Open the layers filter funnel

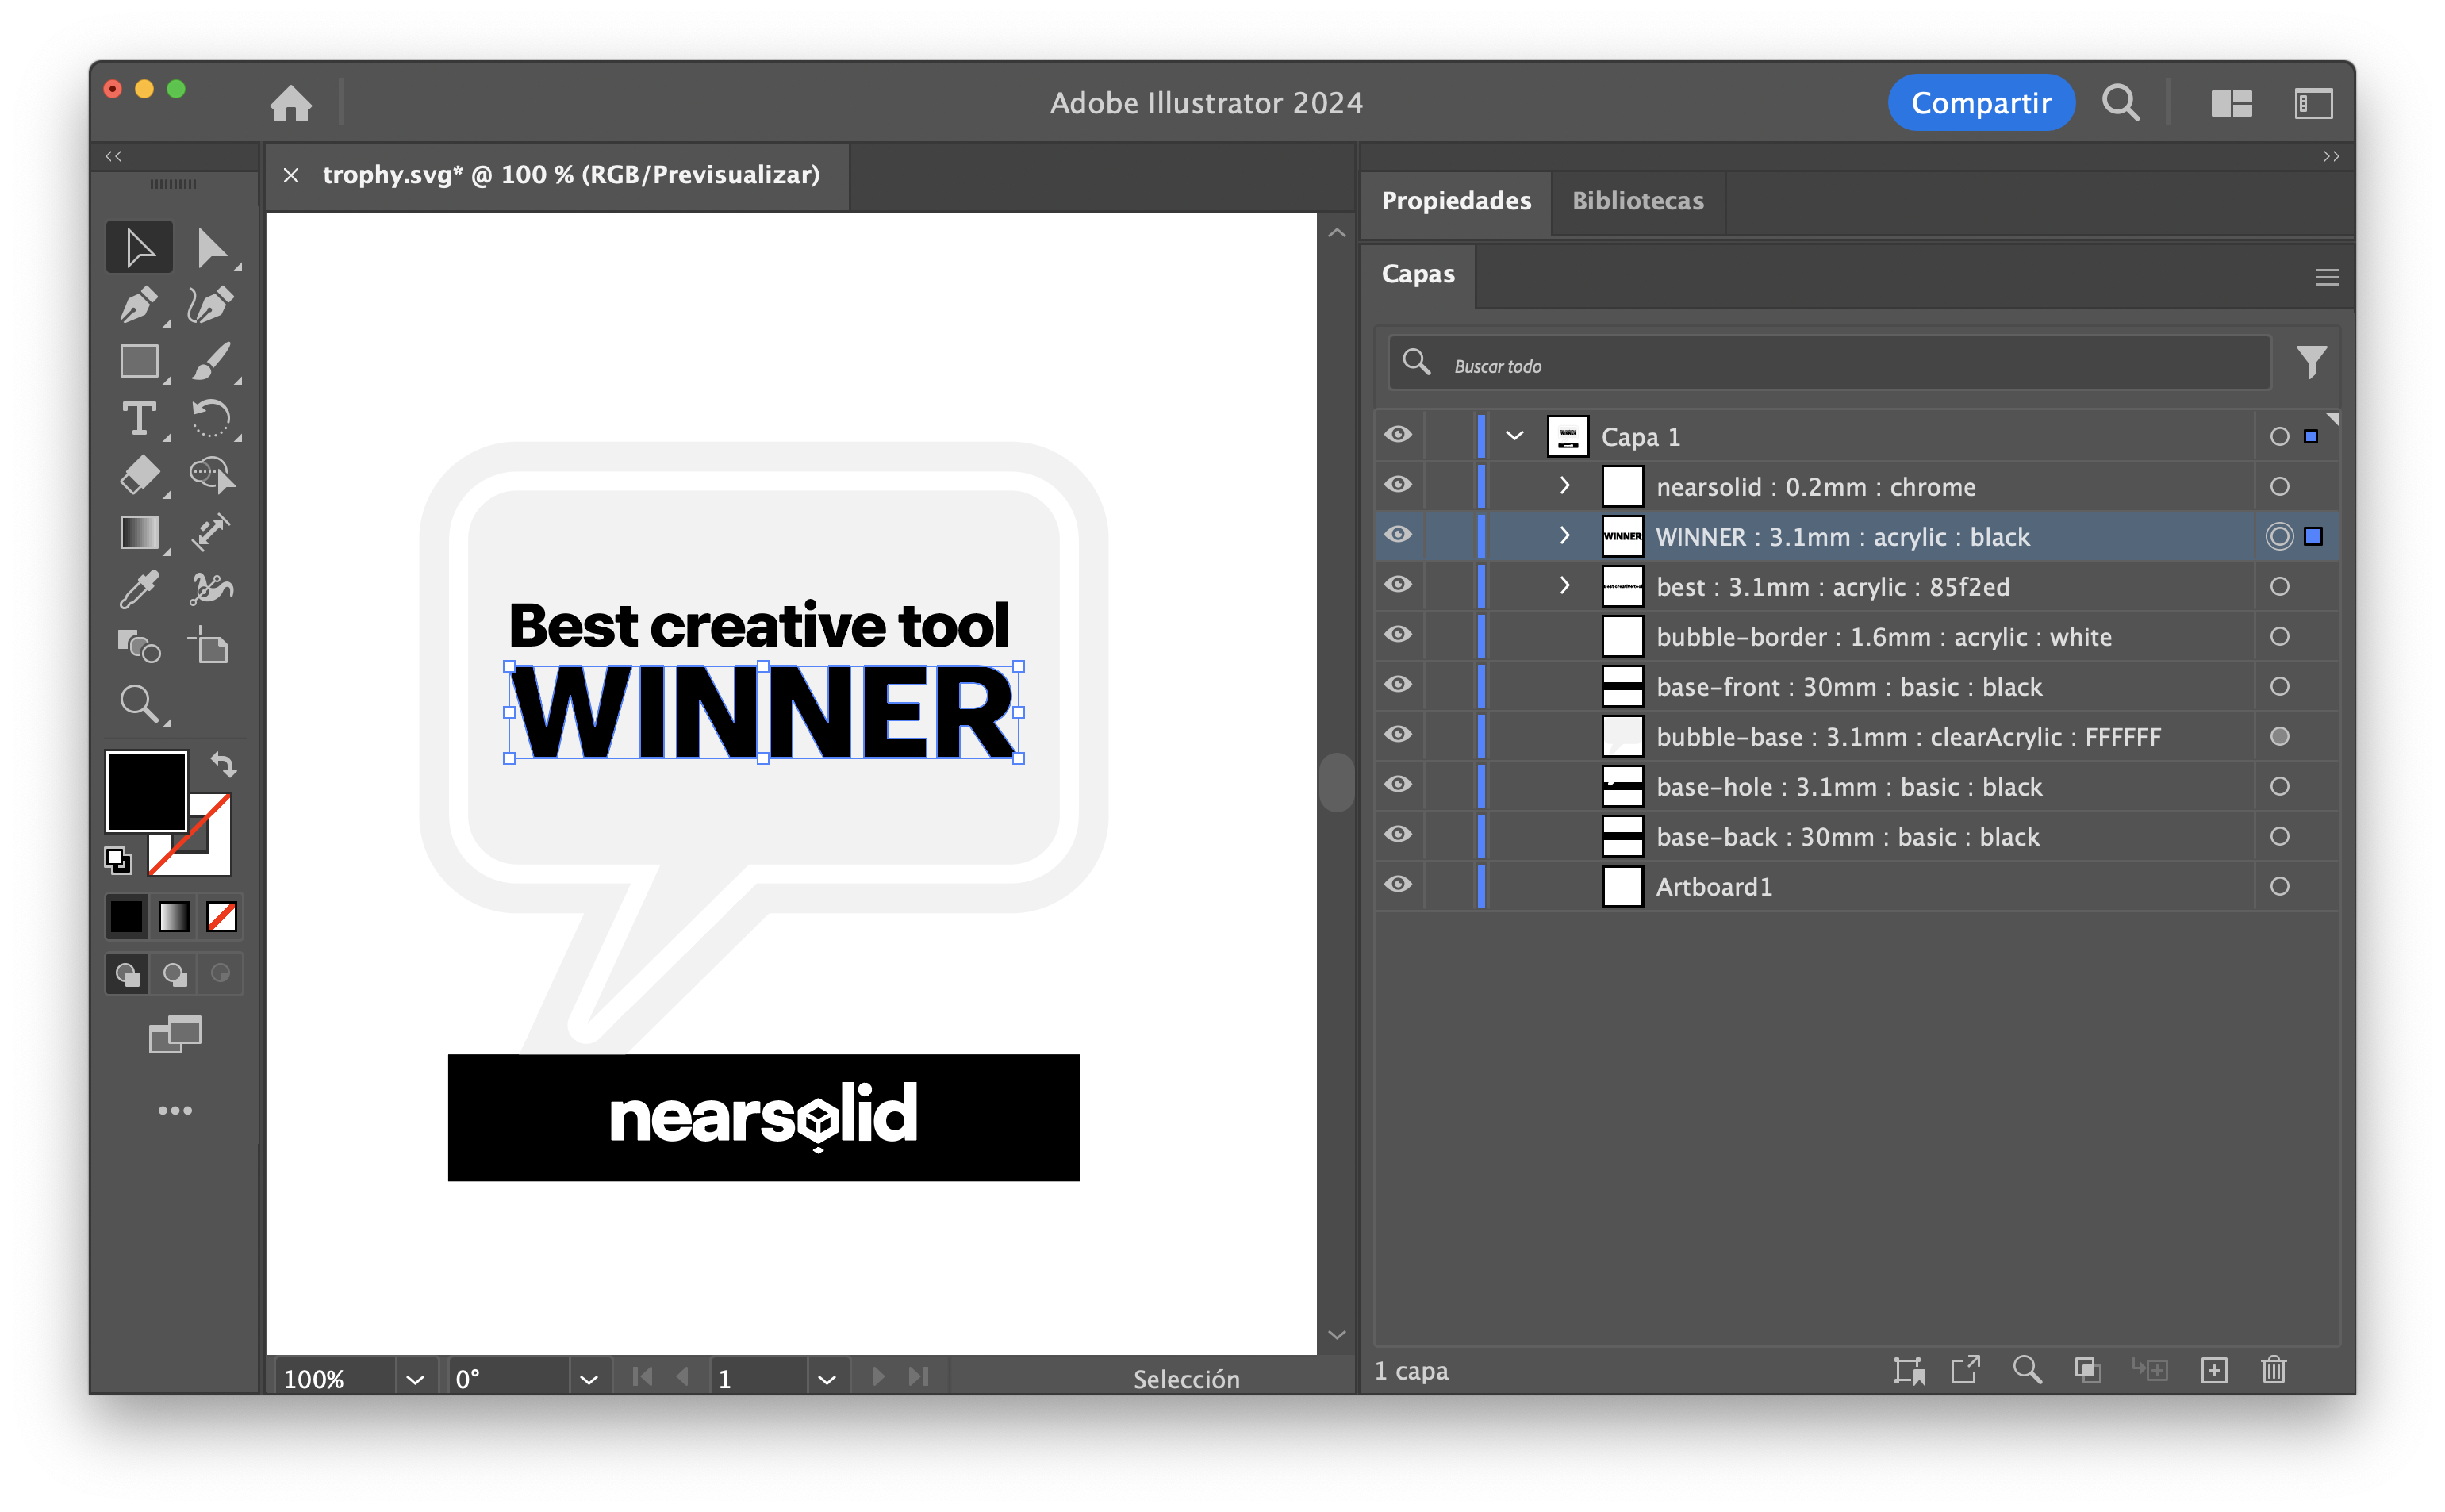(2311, 362)
